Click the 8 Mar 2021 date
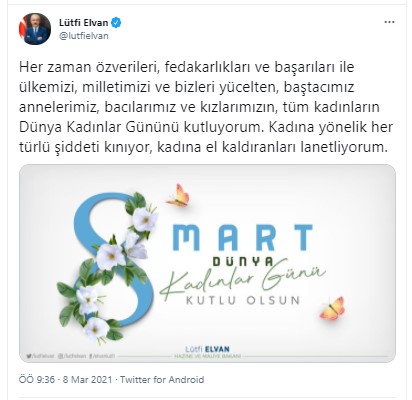The image size is (412, 400). pos(87,379)
